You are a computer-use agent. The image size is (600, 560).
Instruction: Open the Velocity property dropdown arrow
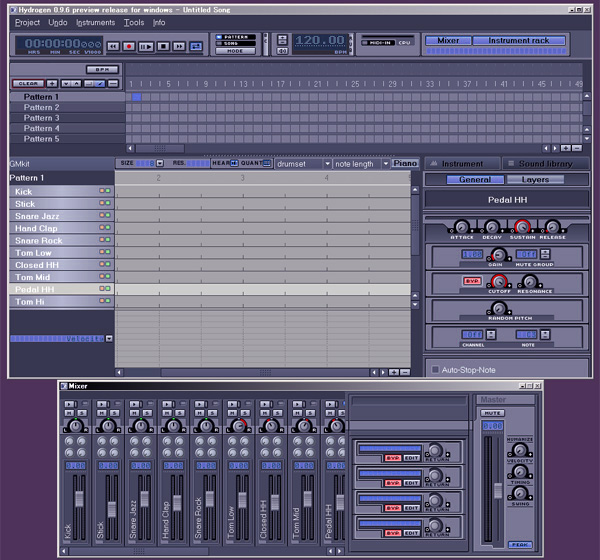point(109,339)
